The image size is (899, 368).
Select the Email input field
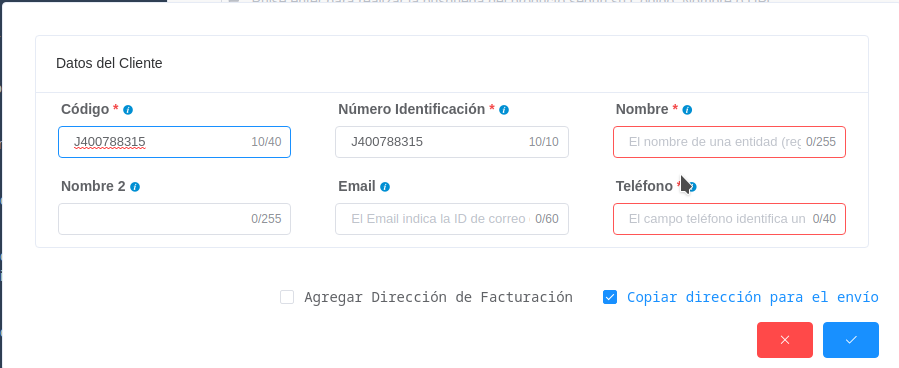click(x=452, y=219)
